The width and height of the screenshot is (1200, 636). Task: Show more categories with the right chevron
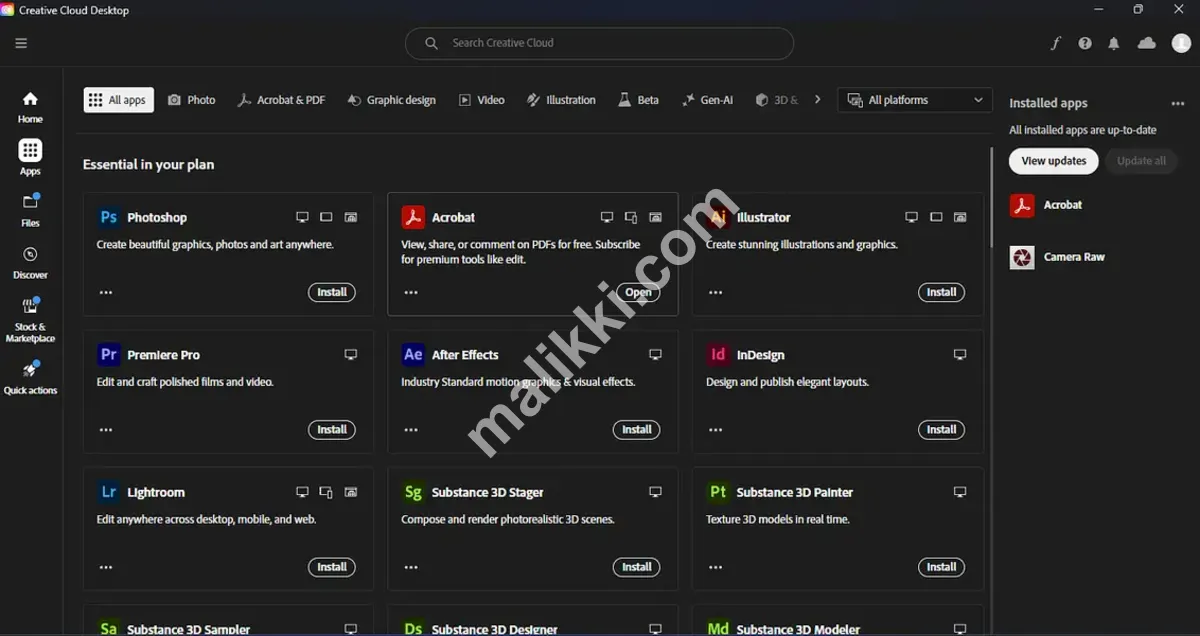tap(817, 100)
